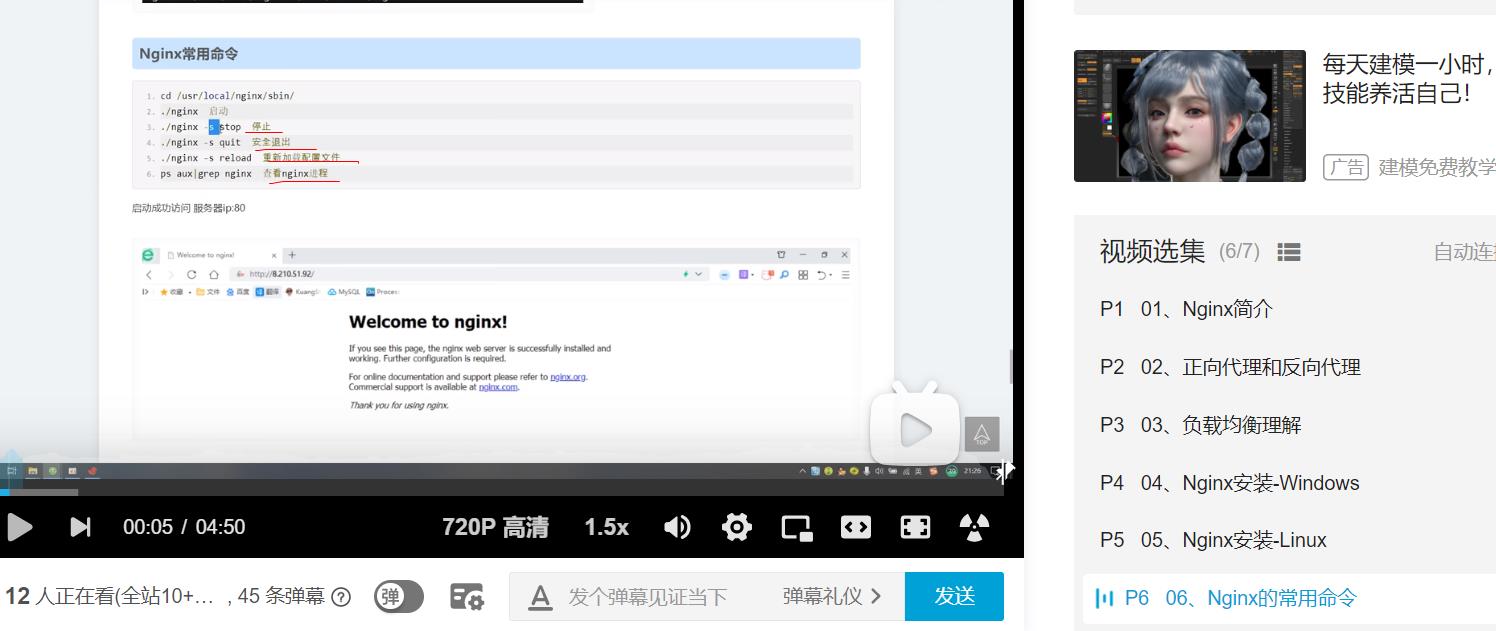Switch to widescreen mode

[856, 527]
